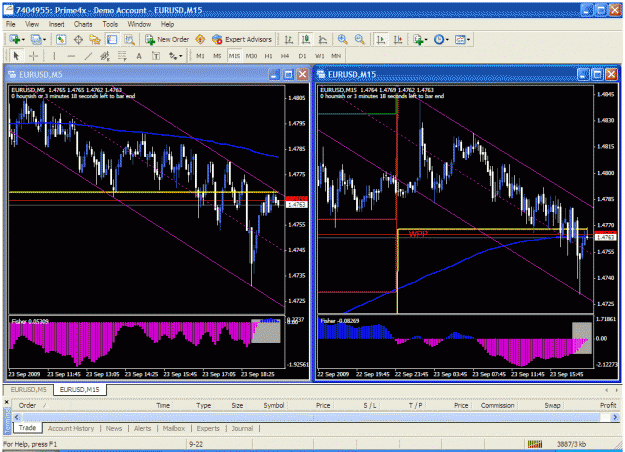Image resolution: width=625 pixels, height=452 pixels.
Task: Zoom in on the chart
Action: pos(342,39)
